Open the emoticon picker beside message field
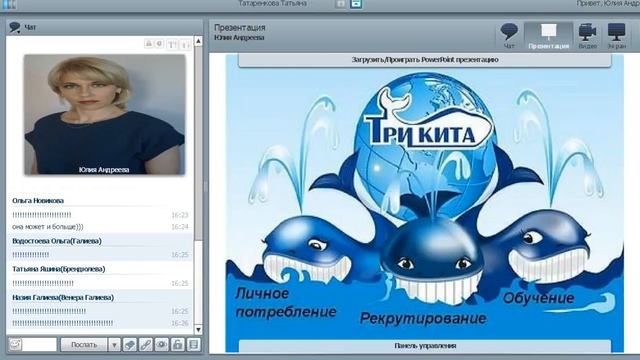This screenshot has height=360, width=640. (x=15, y=344)
